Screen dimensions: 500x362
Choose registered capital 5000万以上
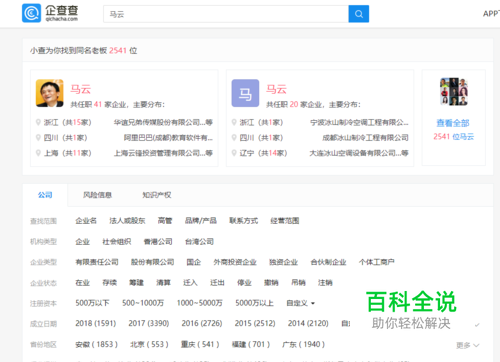click(255, 303)
